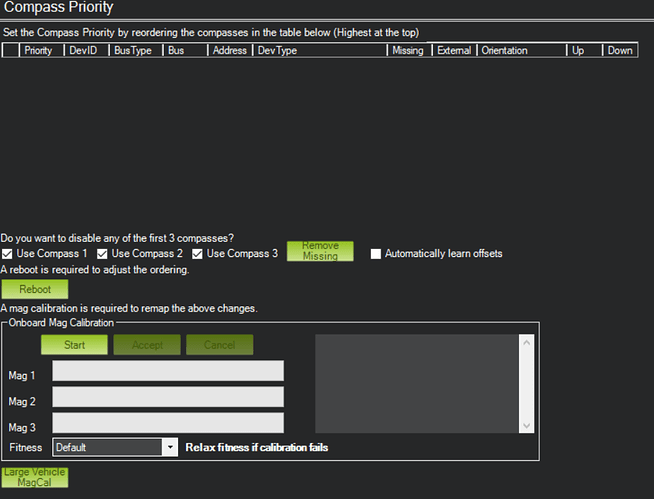Click the Mag 1 progress bar
Screen dimensions: 654x499
point(168,371)
